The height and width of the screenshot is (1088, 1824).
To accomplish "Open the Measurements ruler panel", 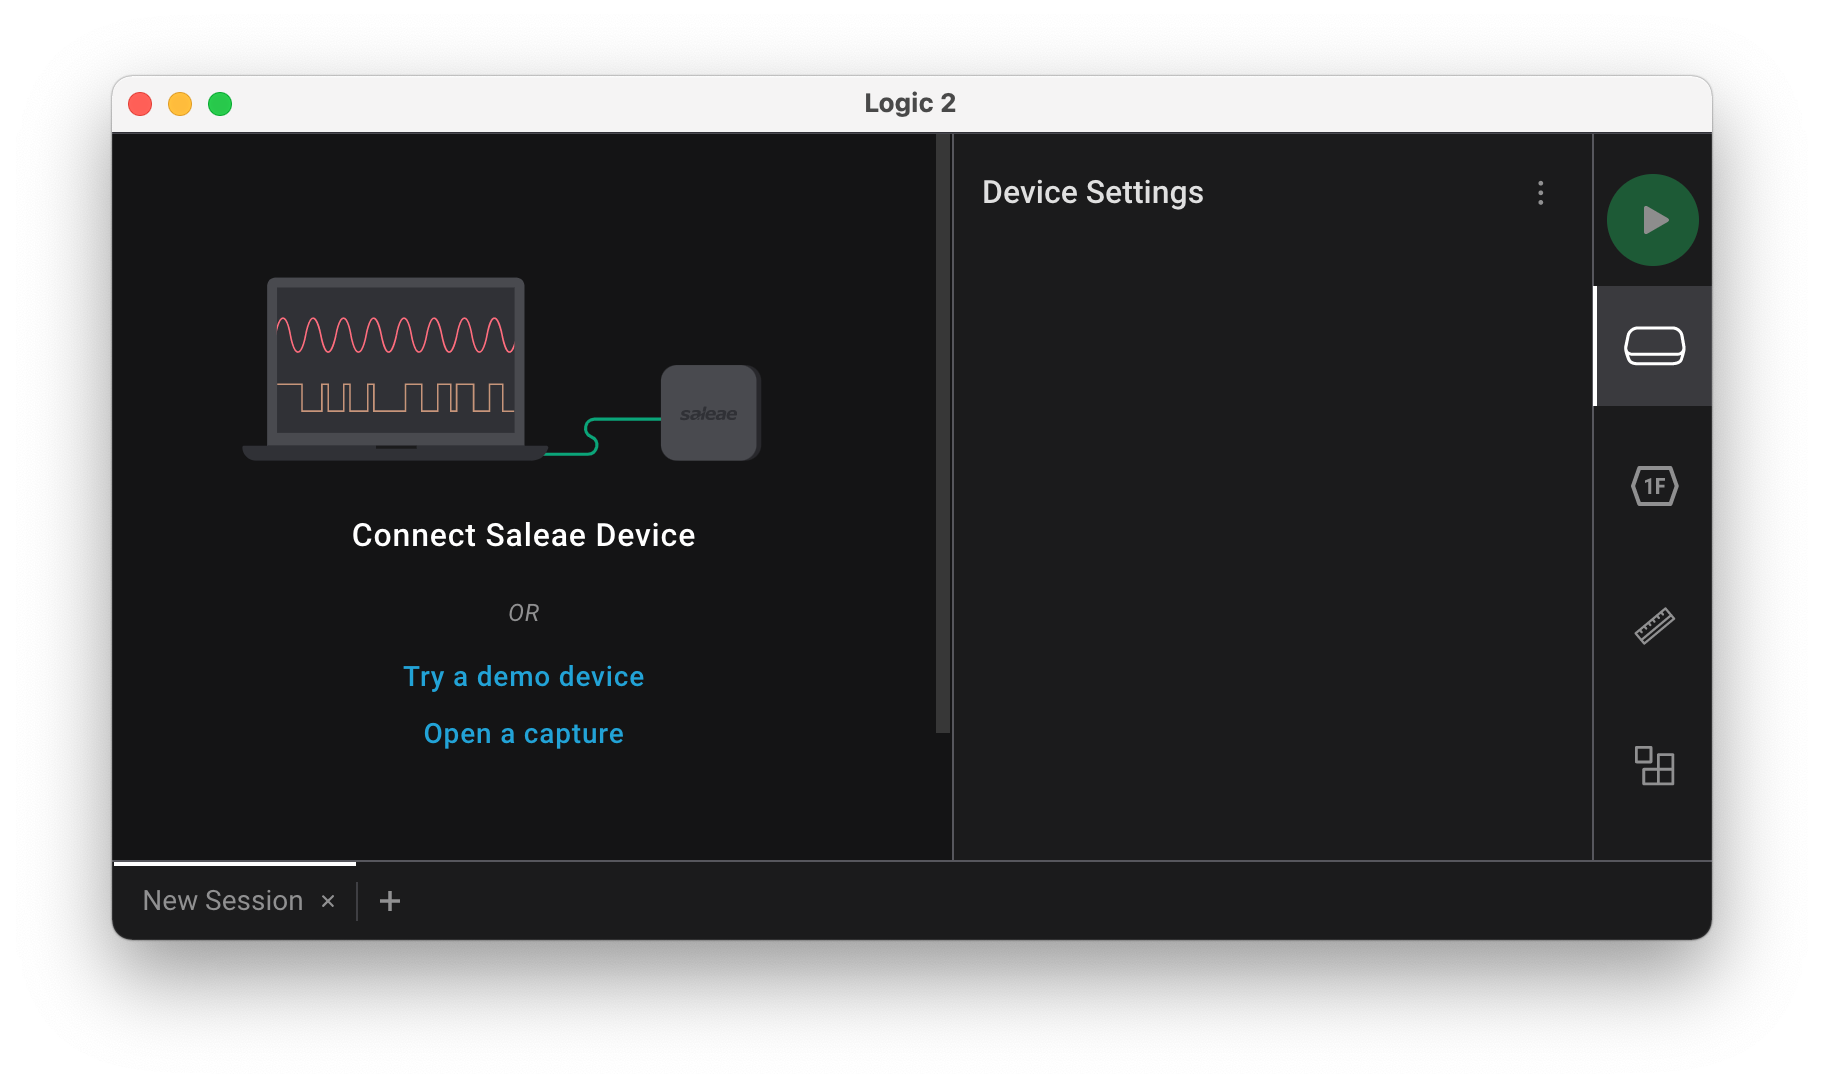I will 1654,626.
